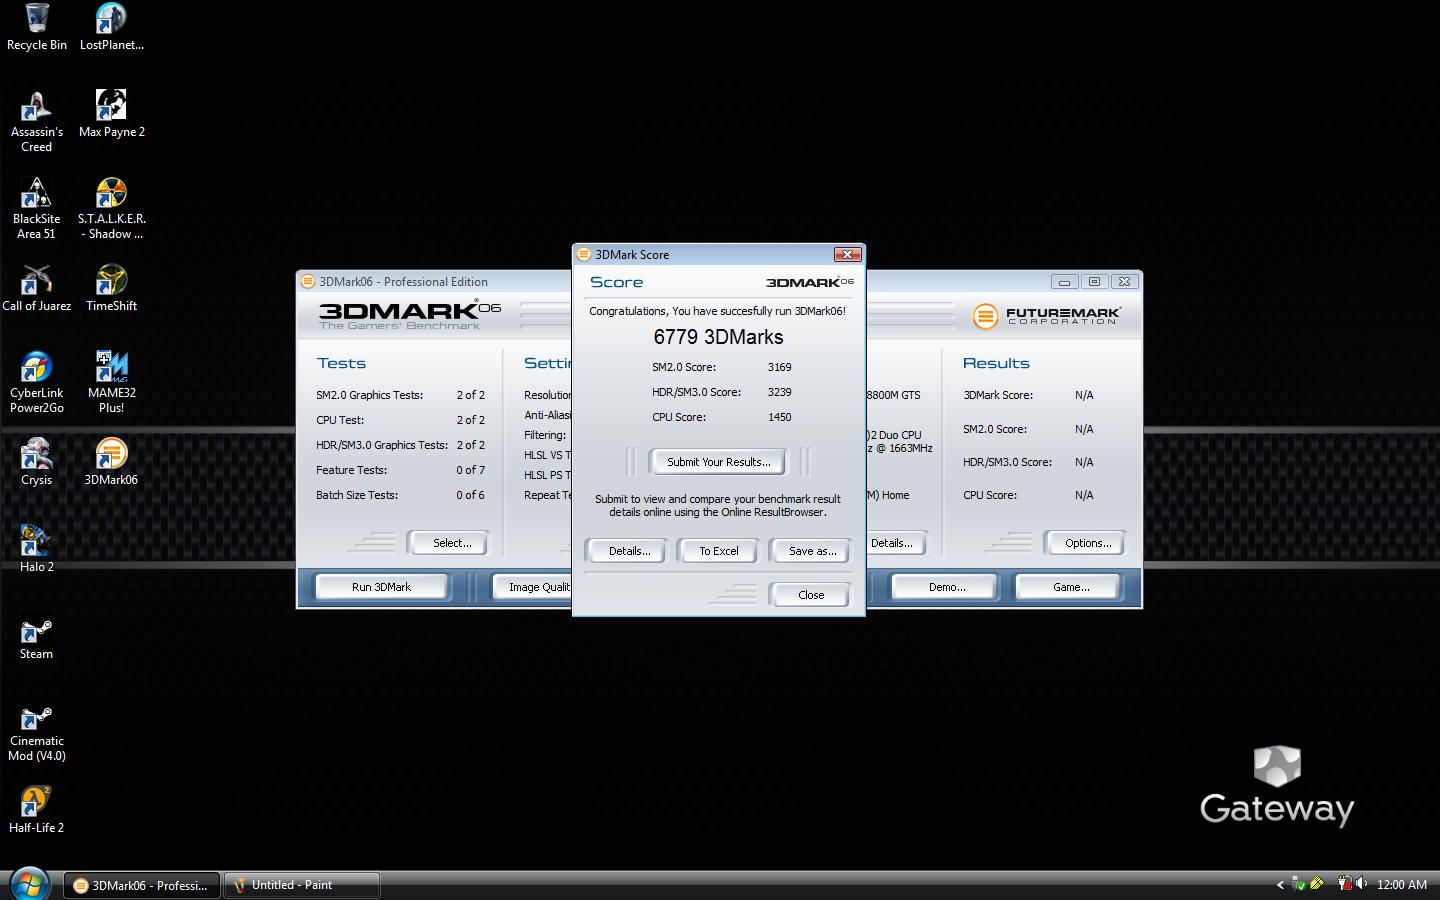Viewport: 1440px width, 900px height.
Task: Click the Results heading in main window
Action: click(x=996, y=363)
